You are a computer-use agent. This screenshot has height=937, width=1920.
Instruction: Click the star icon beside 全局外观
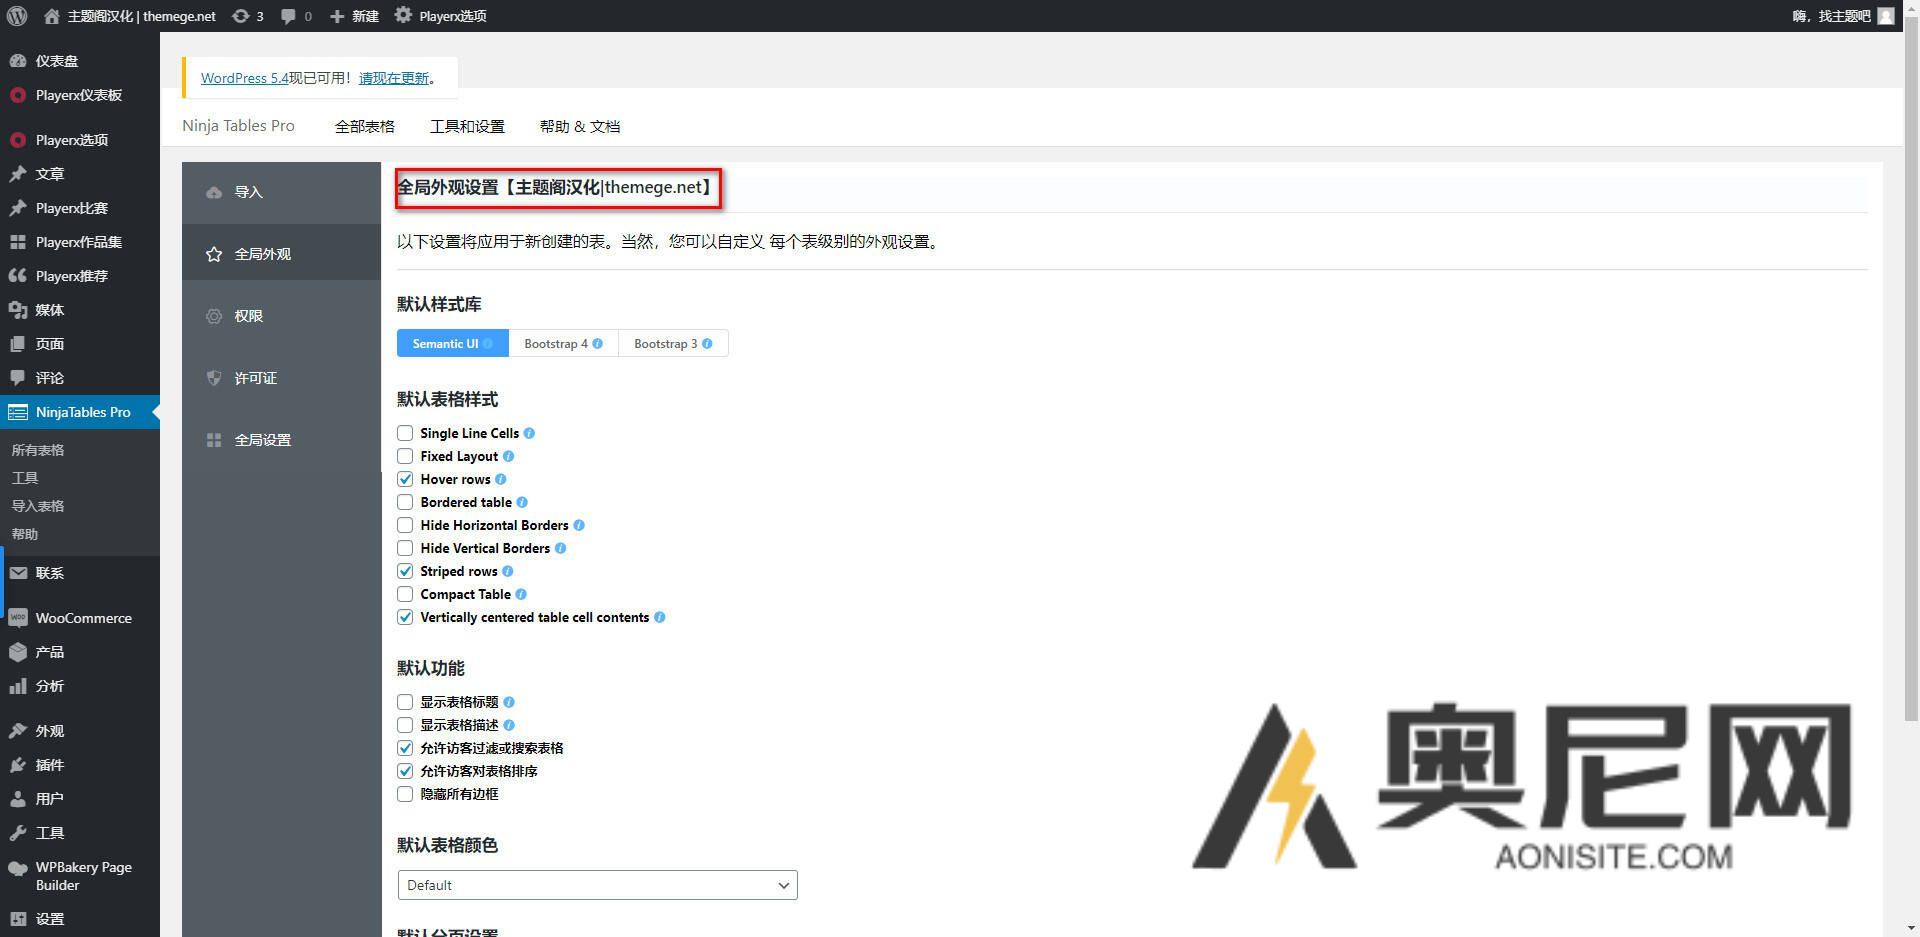coord(214,254)
